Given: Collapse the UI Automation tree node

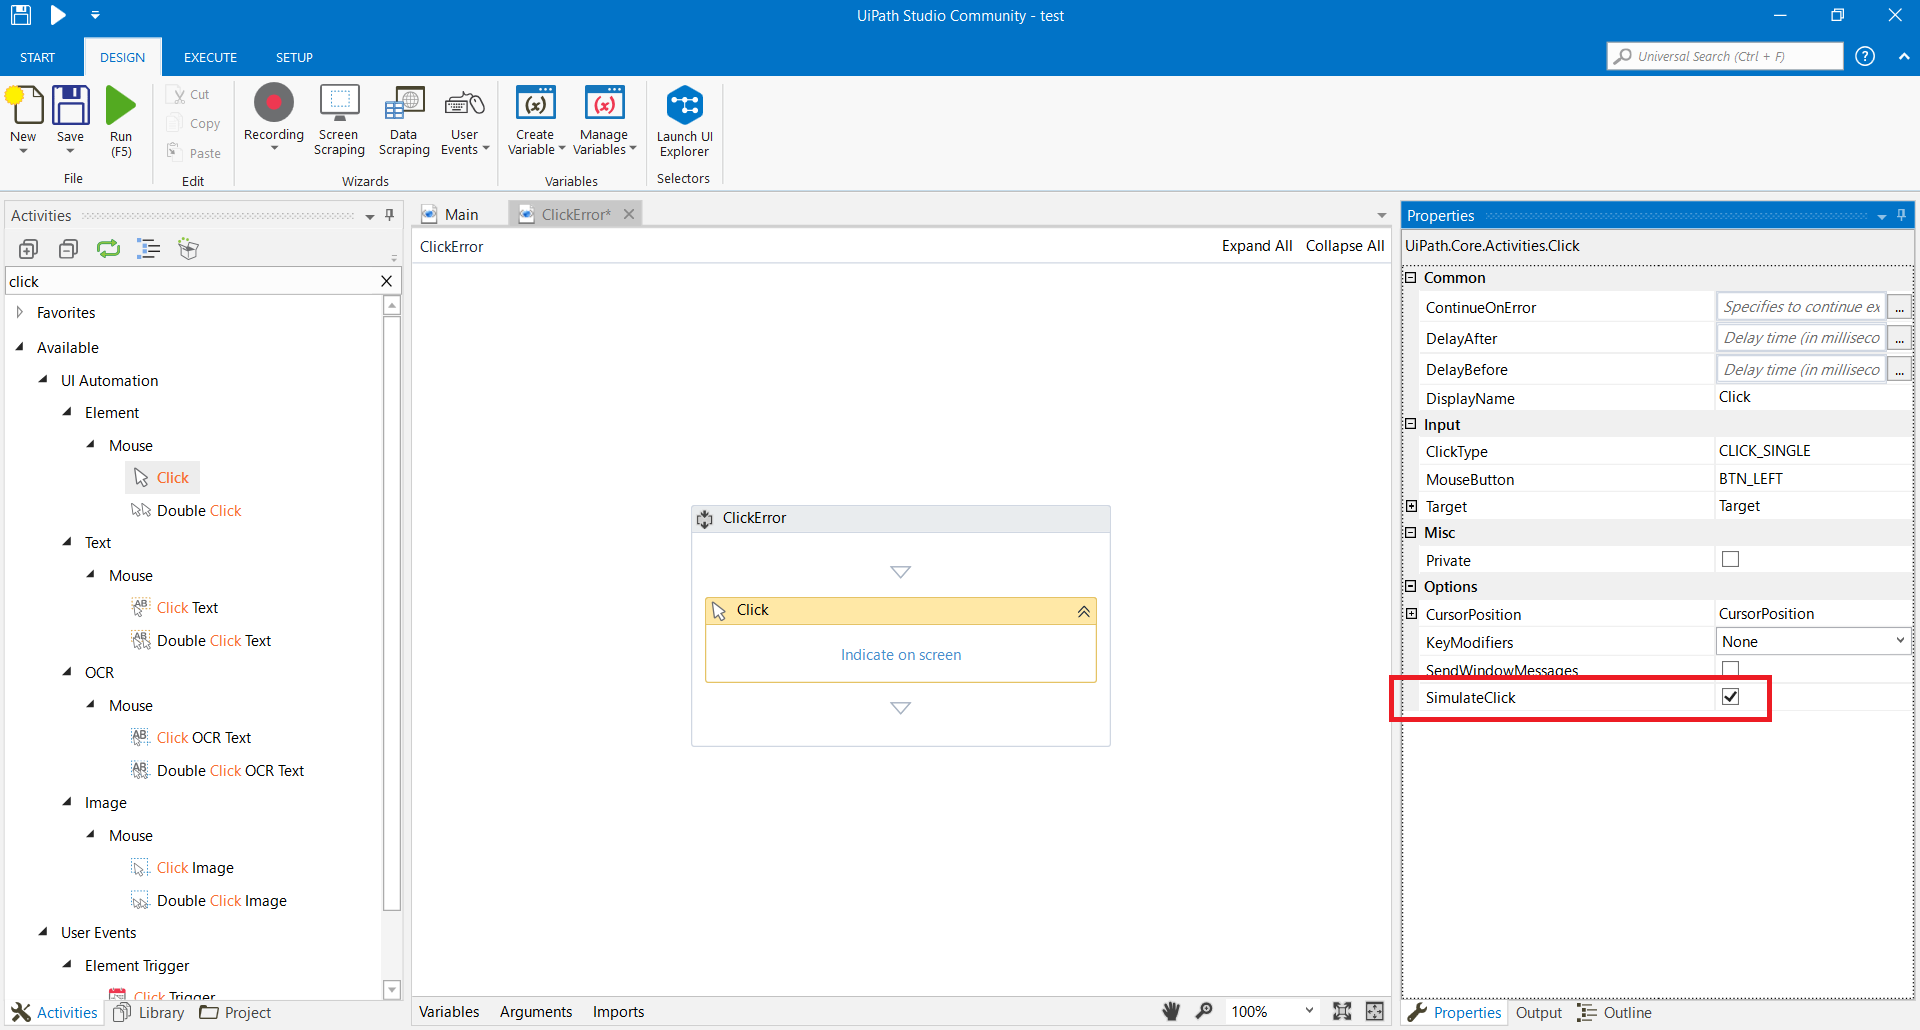Looking at the screenshot, I should click(x=43, y=380).
